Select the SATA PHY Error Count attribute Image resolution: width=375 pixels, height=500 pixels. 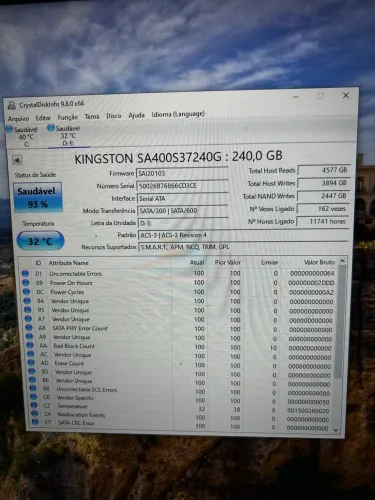pos(80,328)
